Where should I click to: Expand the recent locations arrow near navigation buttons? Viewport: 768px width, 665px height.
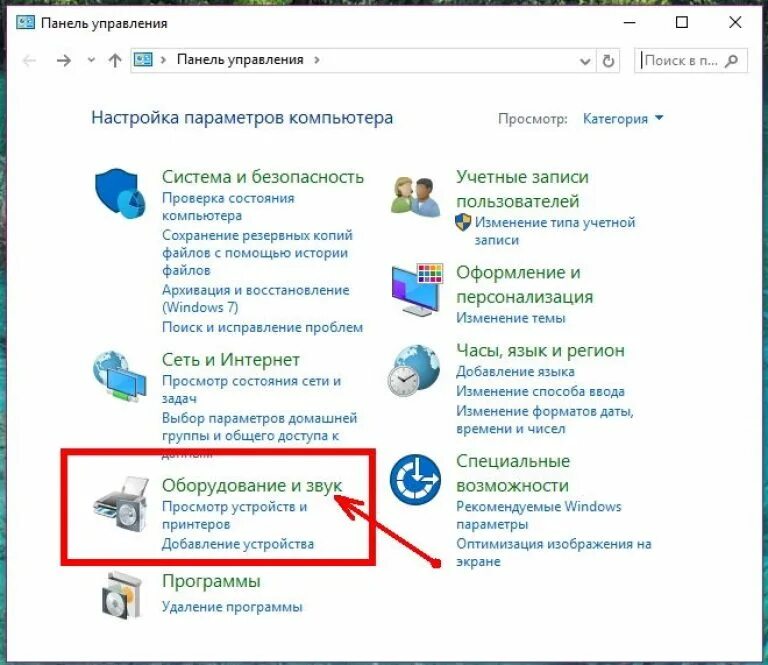(91, 60)
